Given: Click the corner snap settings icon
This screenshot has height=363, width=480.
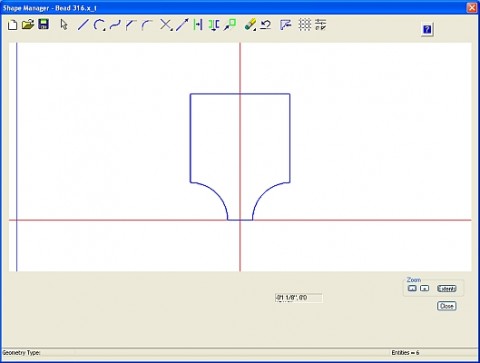Looking at the screenshot, I should click(286, 25).
